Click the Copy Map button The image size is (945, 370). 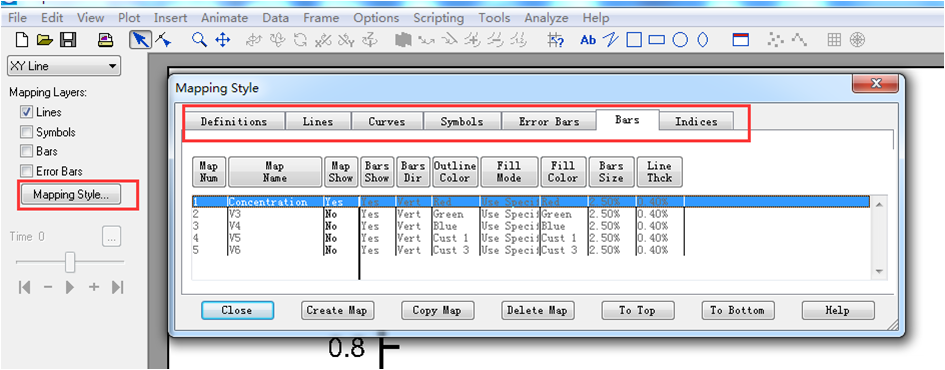[x=438, y=310]
